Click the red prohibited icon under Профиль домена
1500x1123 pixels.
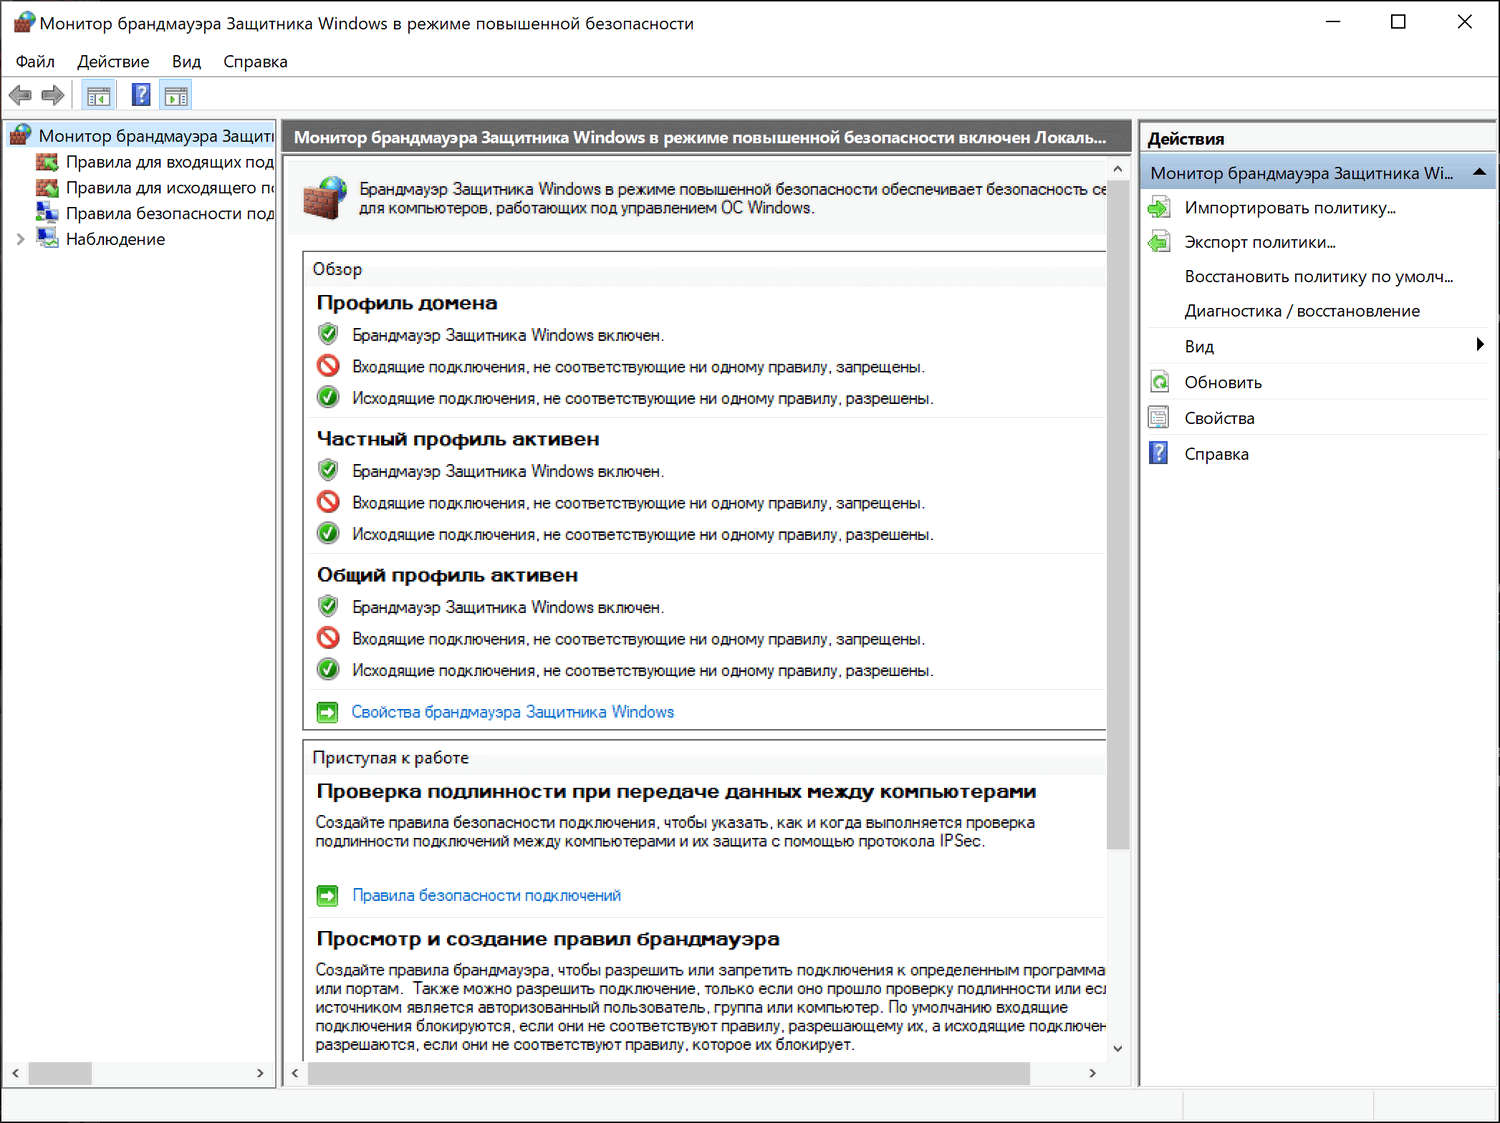(328, 366)
